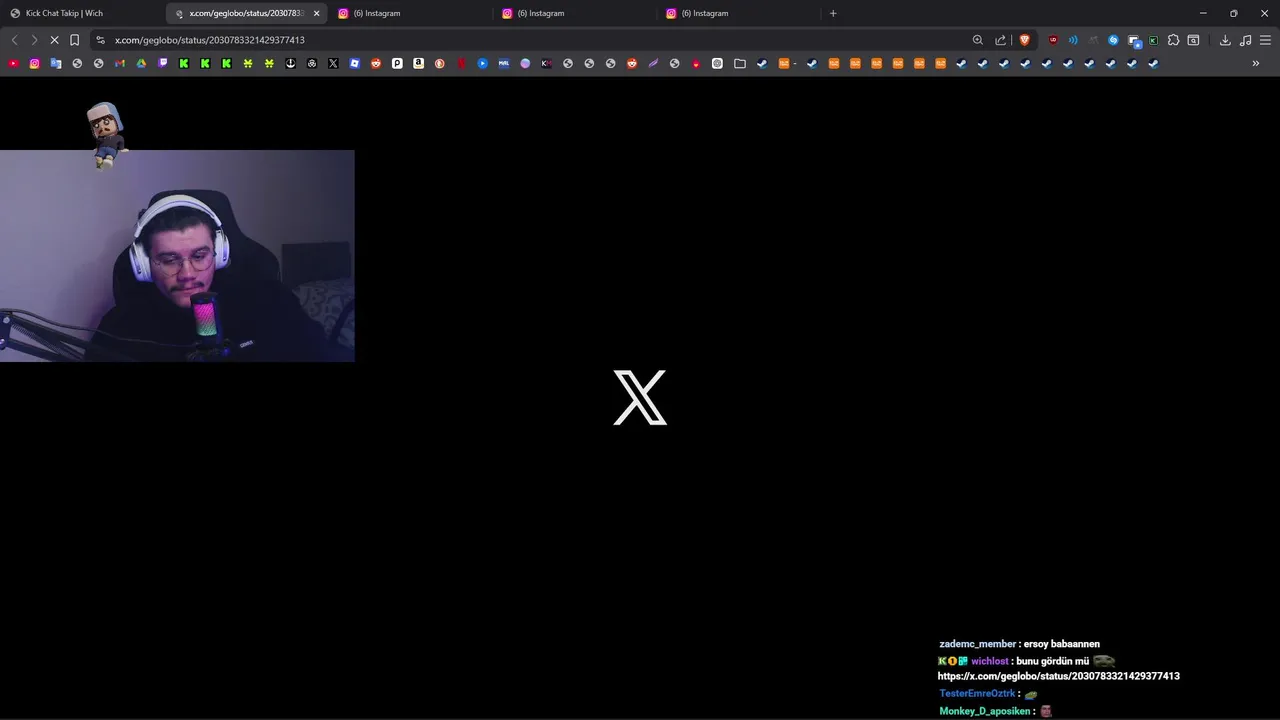Bookmark this page with the bookmark icon
This screenshot has width=1280, height=720.
pos(74,40)
